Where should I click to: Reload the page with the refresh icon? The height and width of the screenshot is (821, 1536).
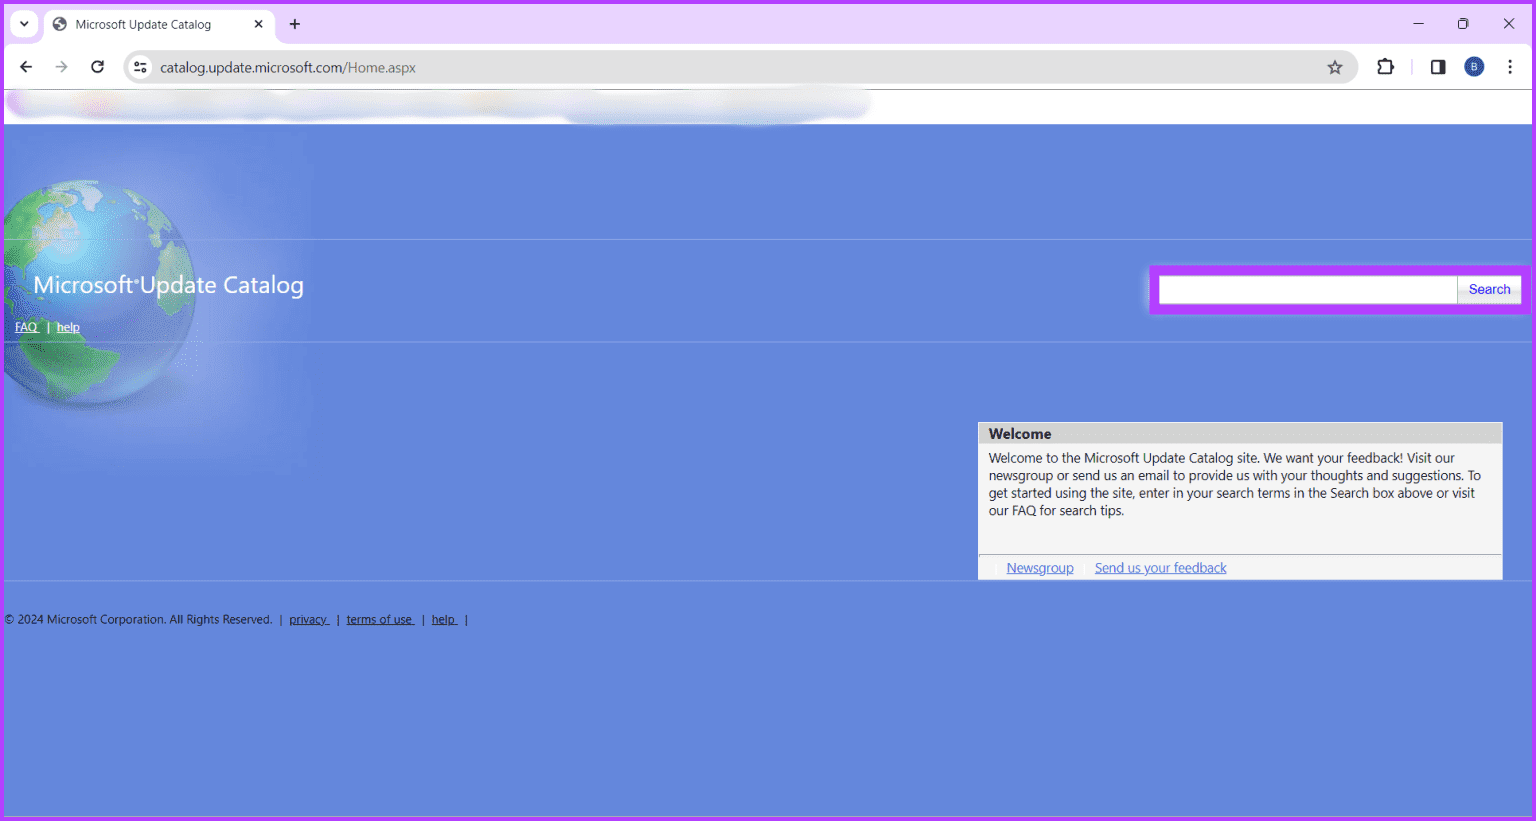pos(97,67)
